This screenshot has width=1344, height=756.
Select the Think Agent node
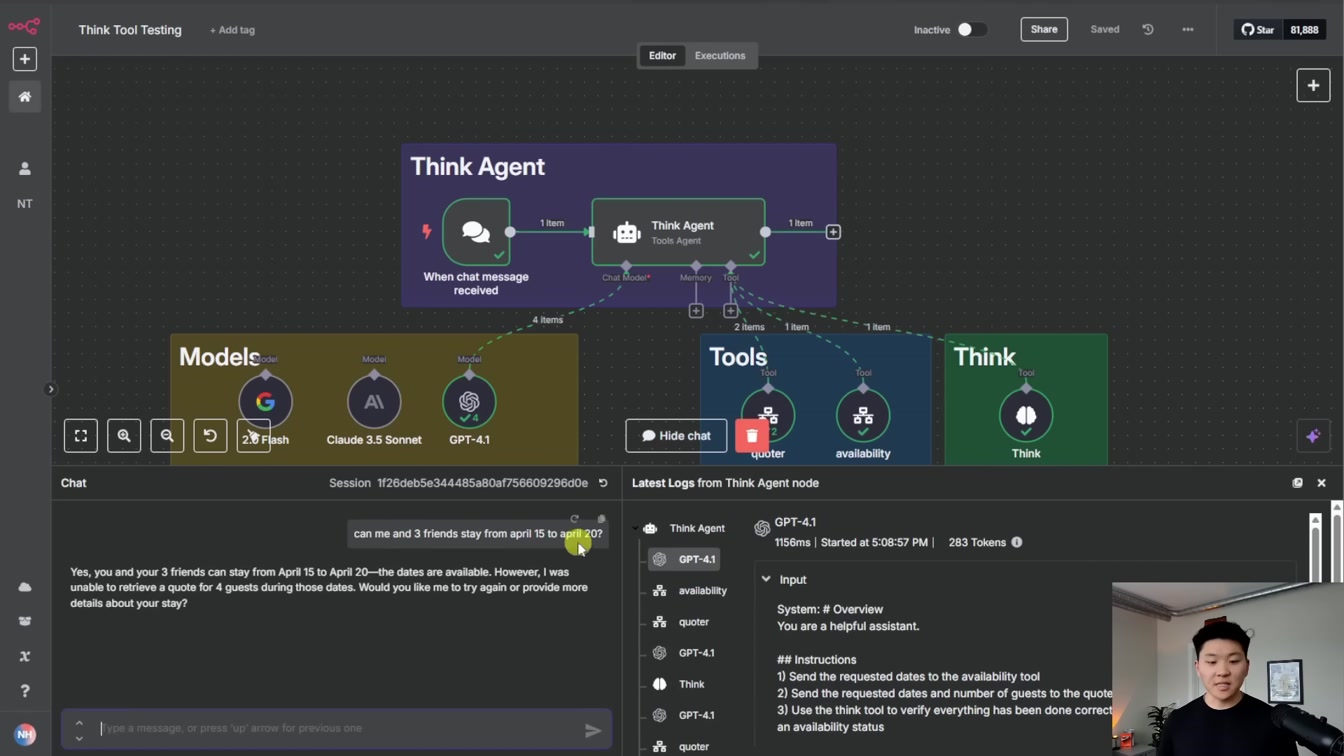pos(678,232)
